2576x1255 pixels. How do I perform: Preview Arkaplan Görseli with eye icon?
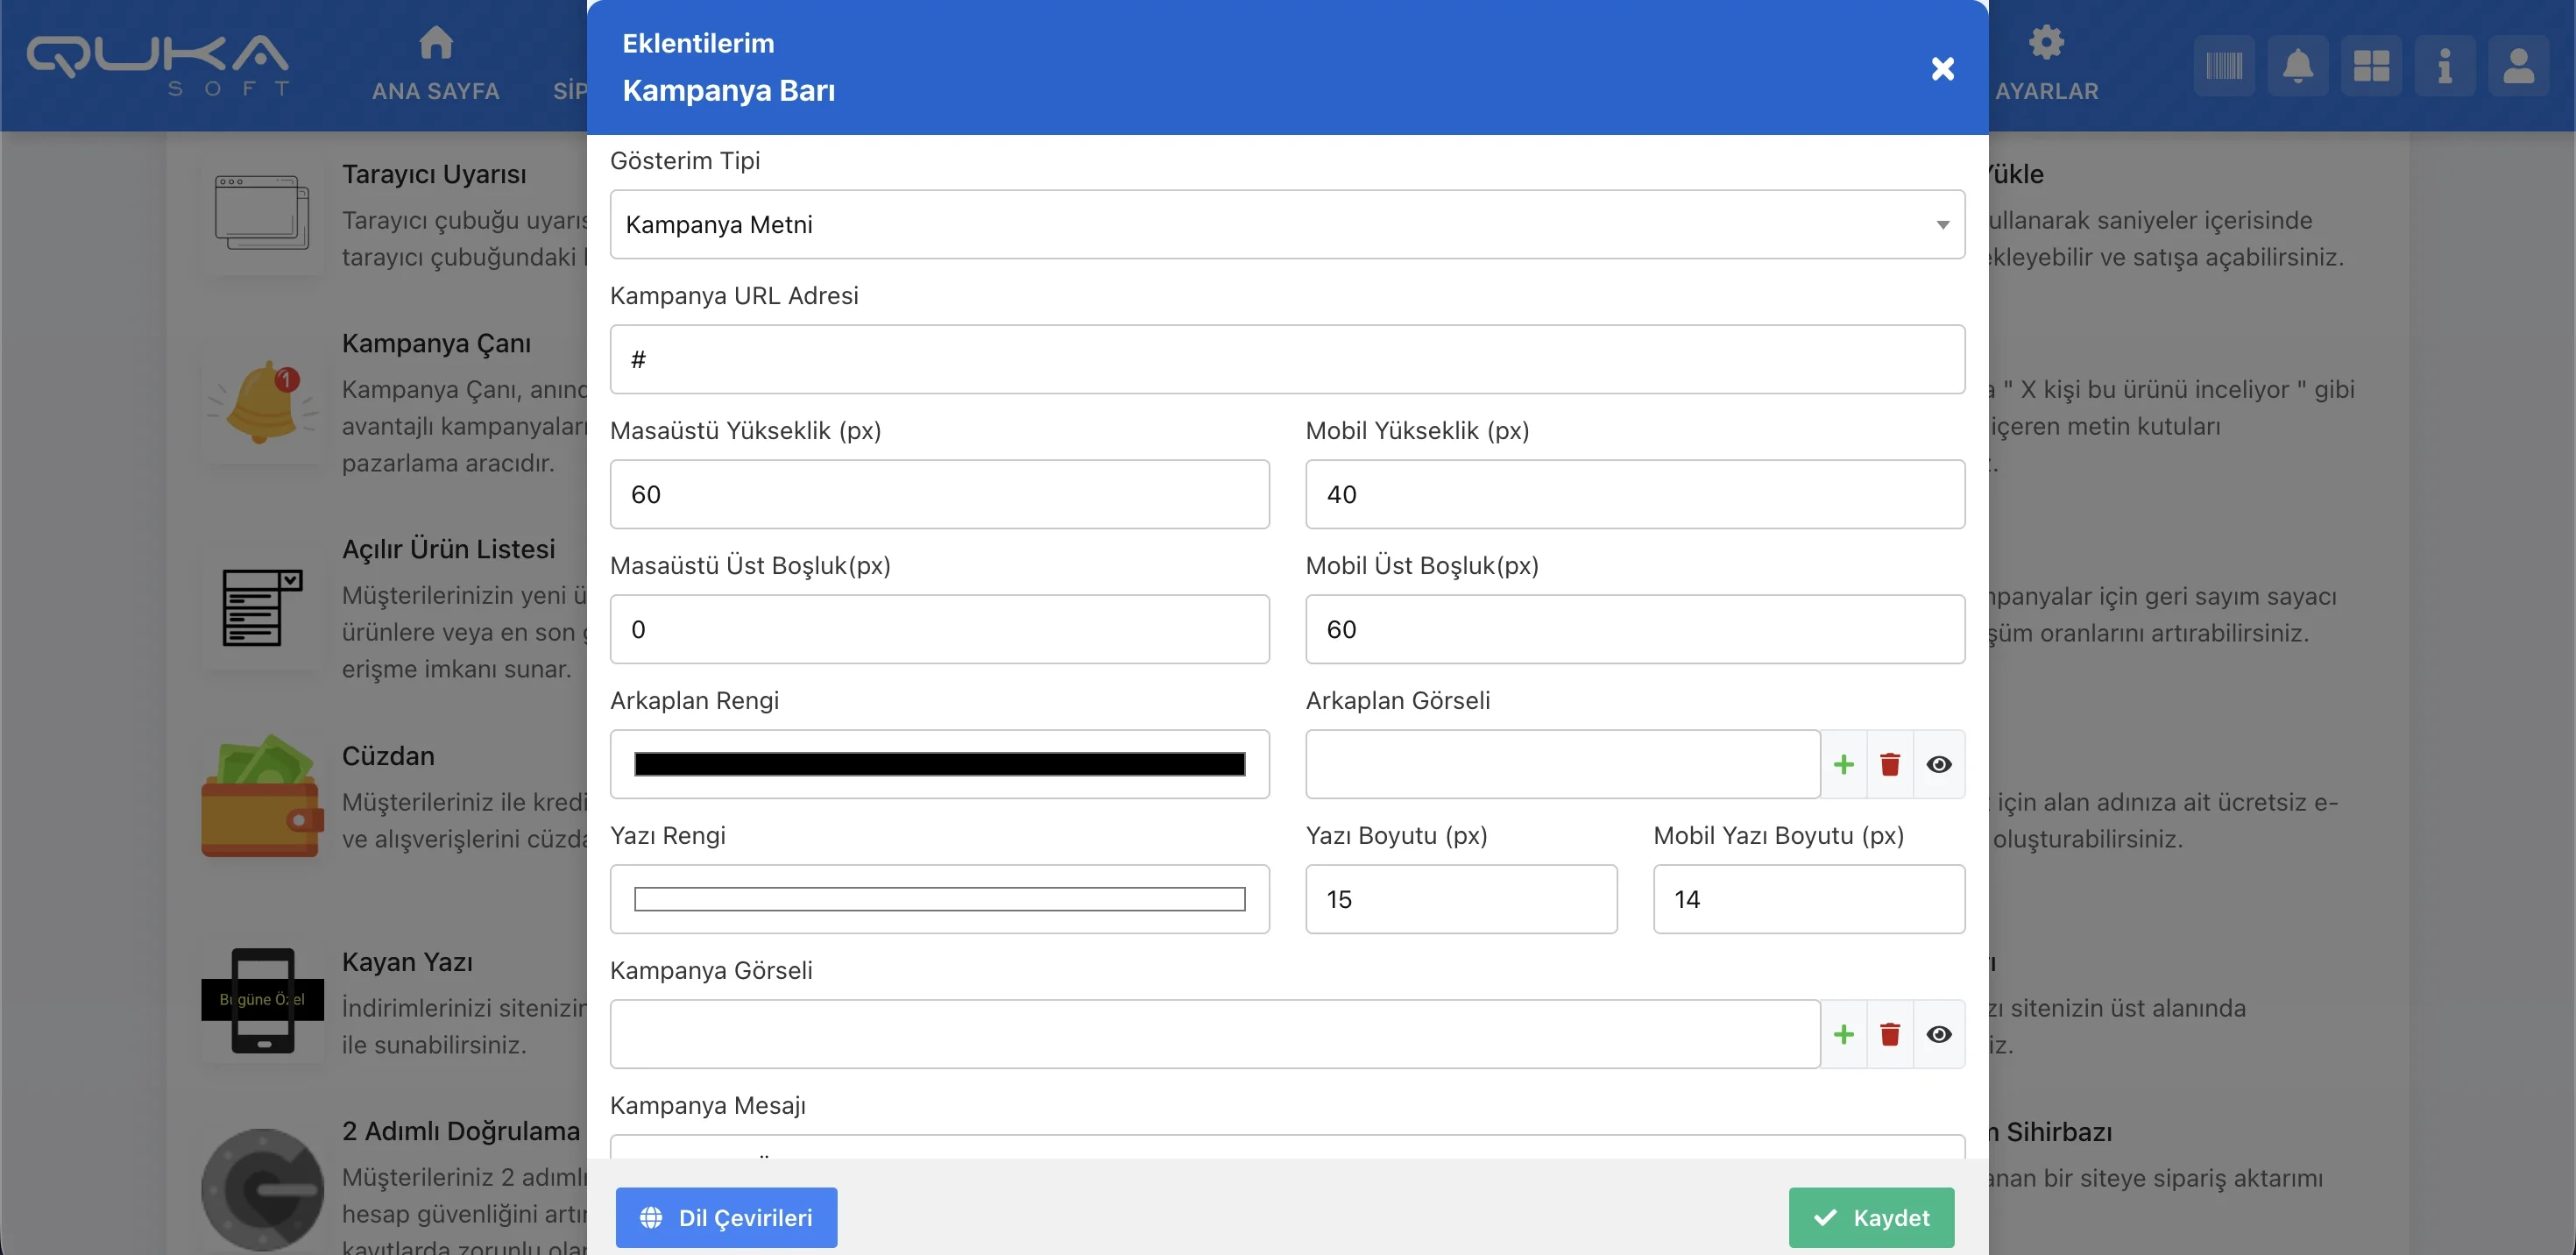coord(1939,765)
